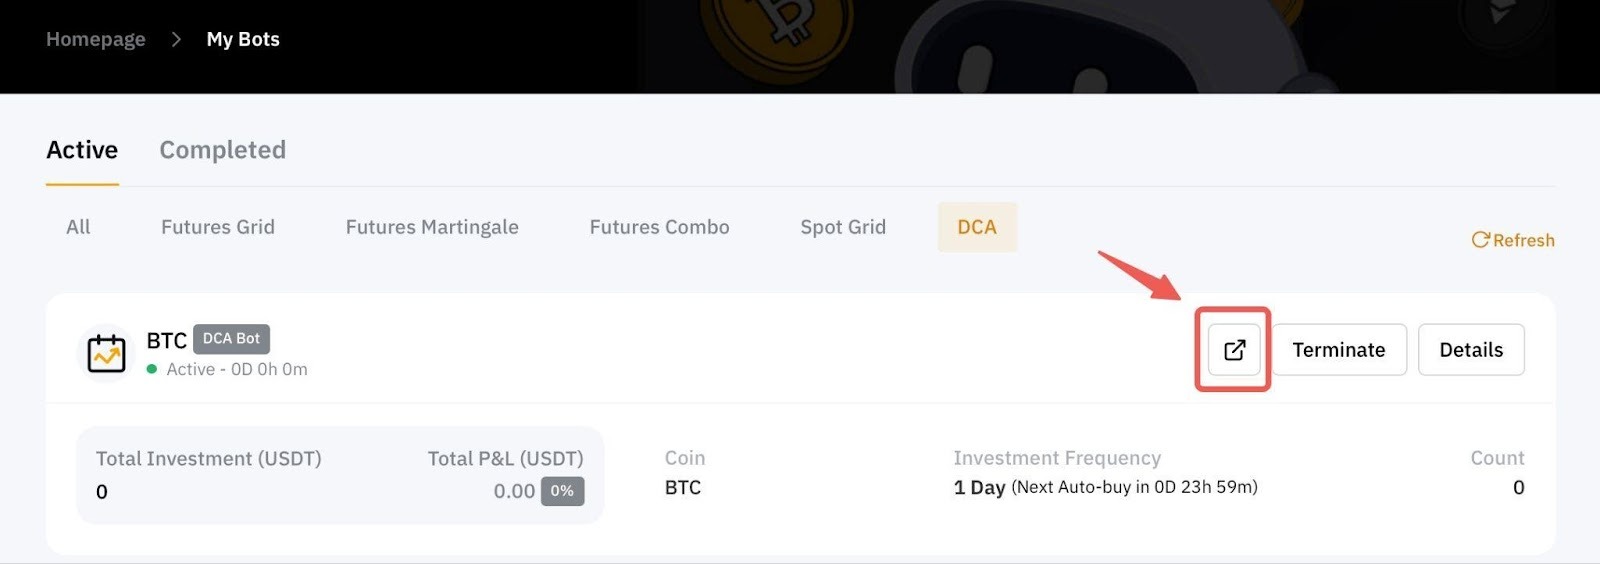The width and height of the screenshot is (1600, 564).
Task: Filter bots by Futures Combo
Action: pyautogui.click(x=659, y=227)
